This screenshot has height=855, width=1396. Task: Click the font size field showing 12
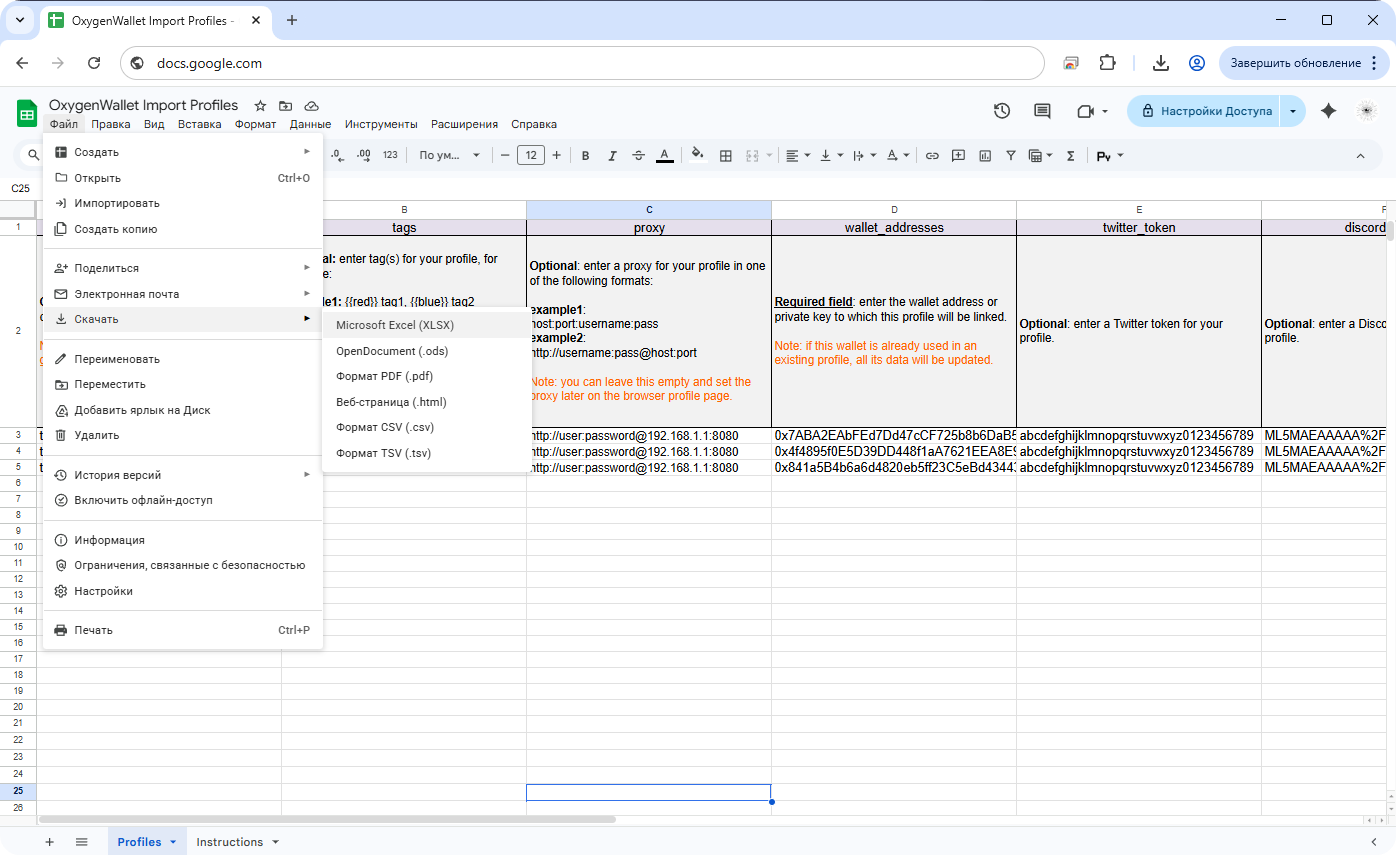(530, 155)
